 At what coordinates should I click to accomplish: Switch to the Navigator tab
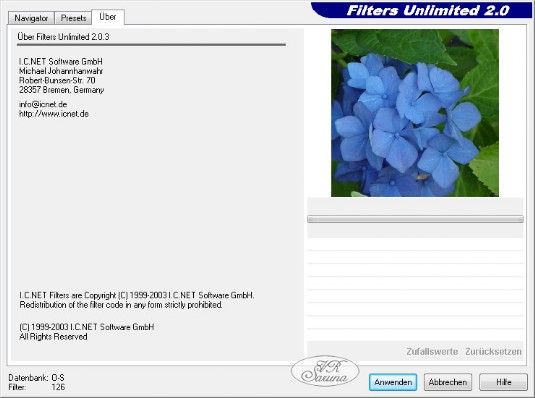point(31,18)
